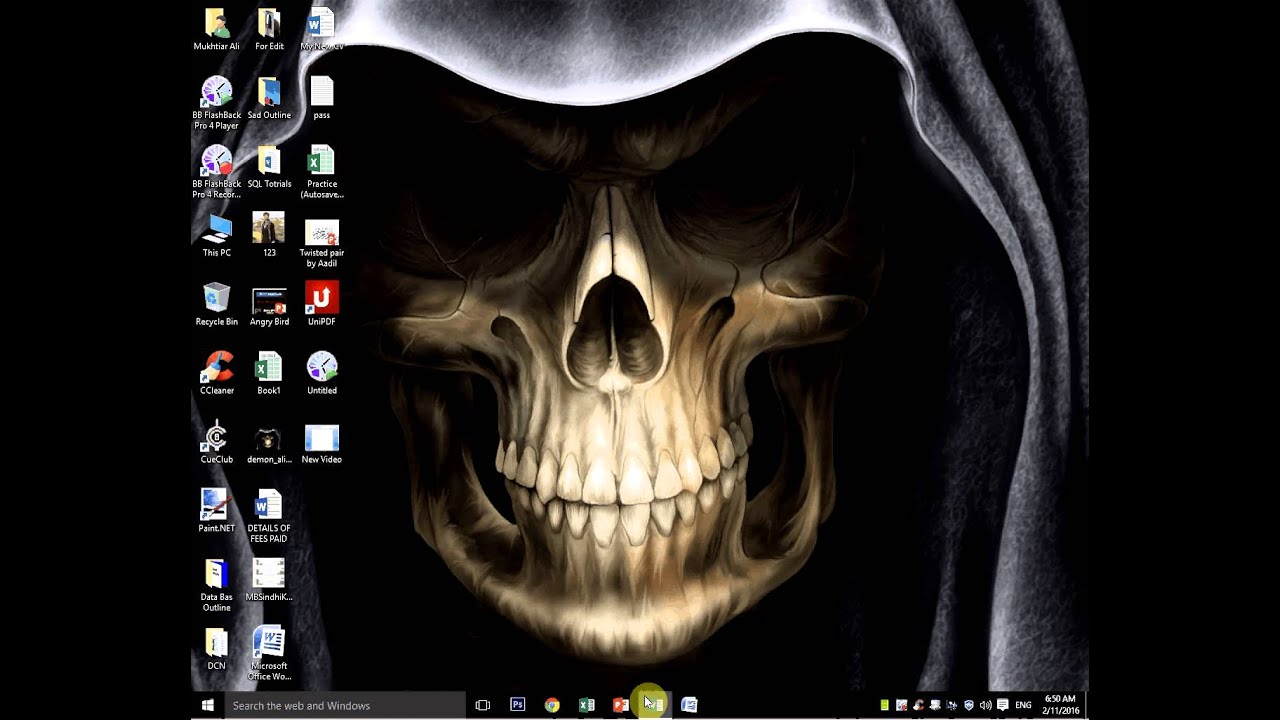Select Twisted pair by Aadil presentation
1280x720 pixels.
(321, 241)
